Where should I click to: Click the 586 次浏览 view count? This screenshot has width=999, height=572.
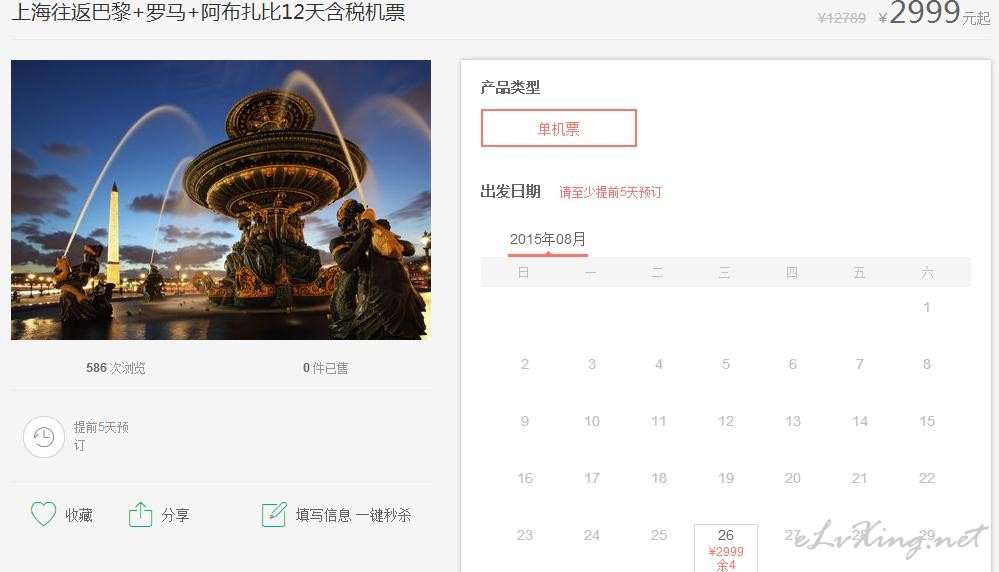(x=116, y=368)
